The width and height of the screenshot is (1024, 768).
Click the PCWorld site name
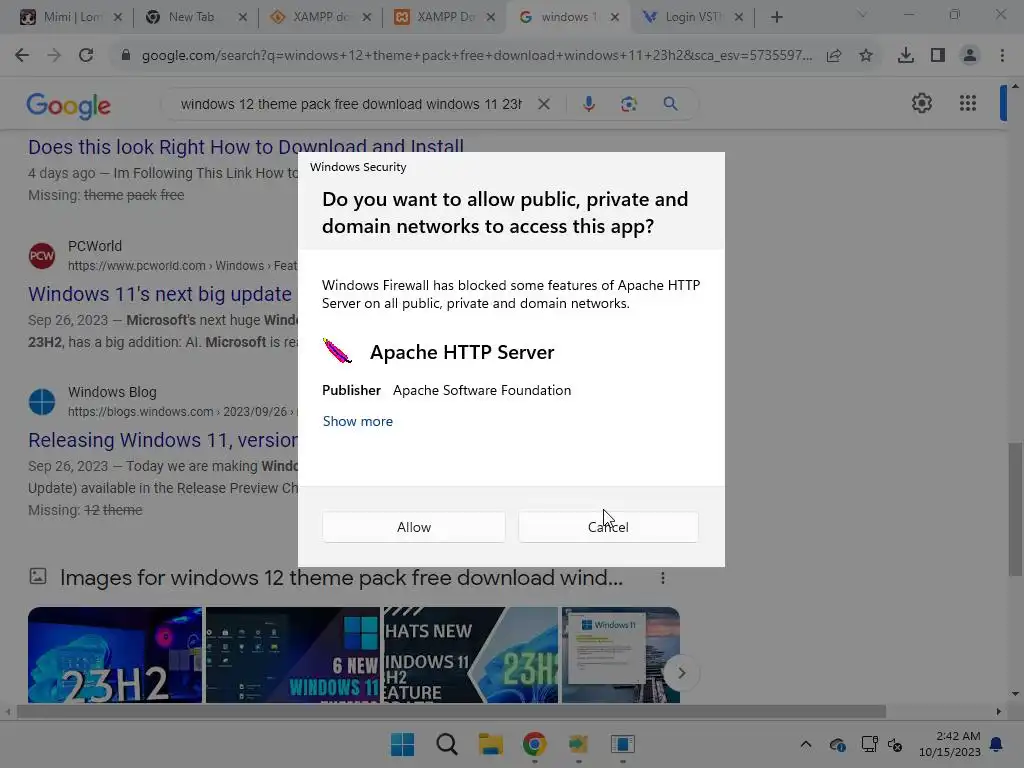click(95, 246)
